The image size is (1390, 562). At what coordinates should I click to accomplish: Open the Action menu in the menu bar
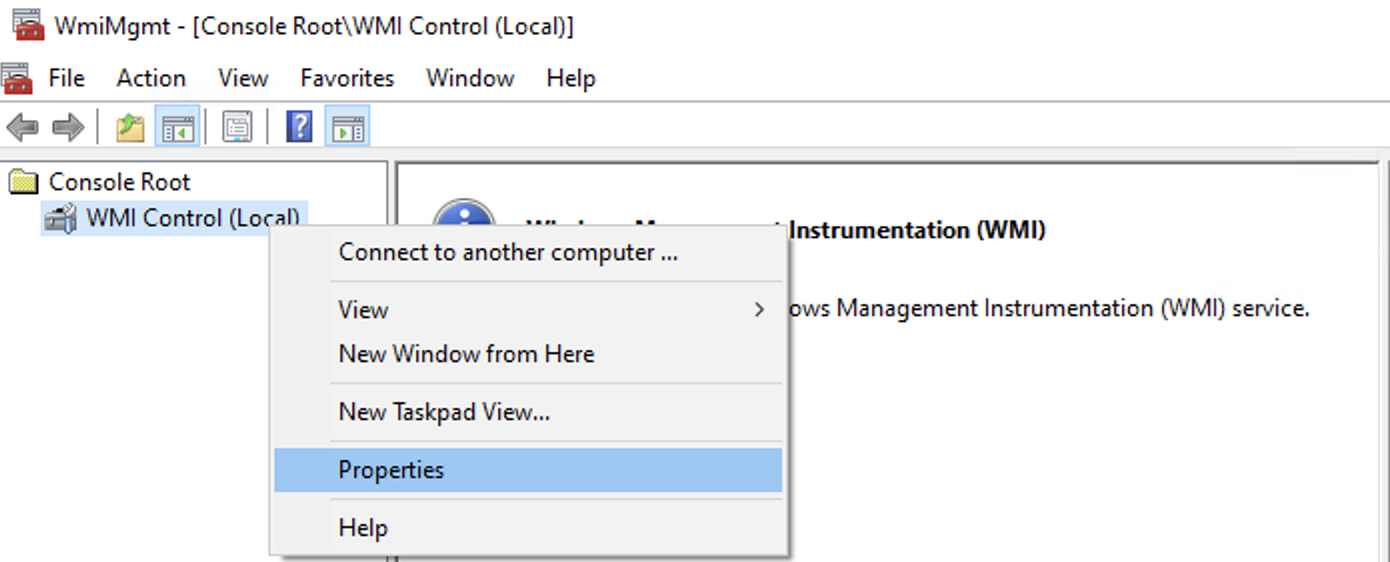click(x=151, y=78)
